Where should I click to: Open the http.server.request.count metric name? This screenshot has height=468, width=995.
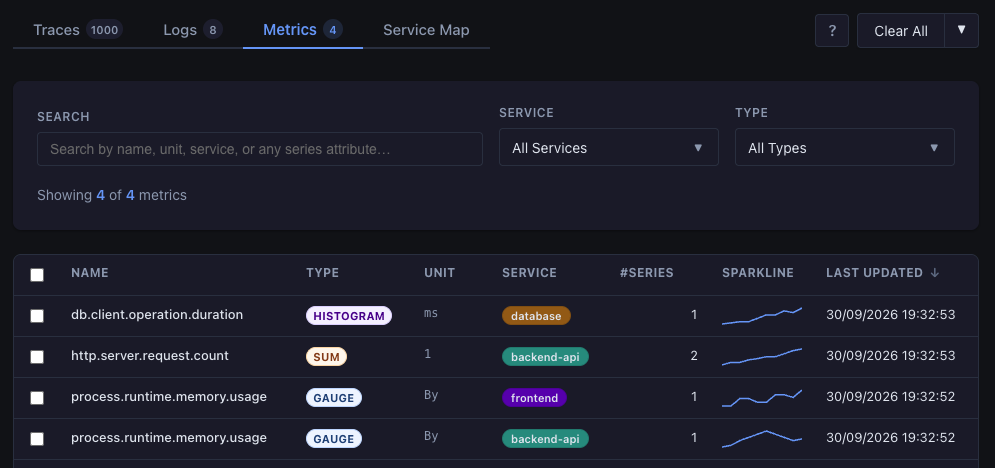(150, 356)
